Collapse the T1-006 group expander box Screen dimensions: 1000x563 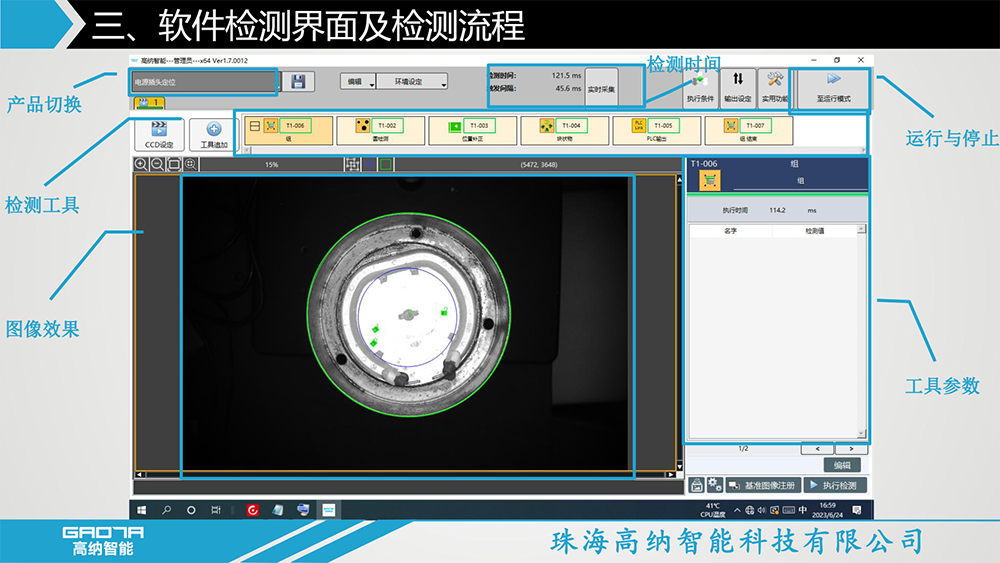click(x=254, y=126)
